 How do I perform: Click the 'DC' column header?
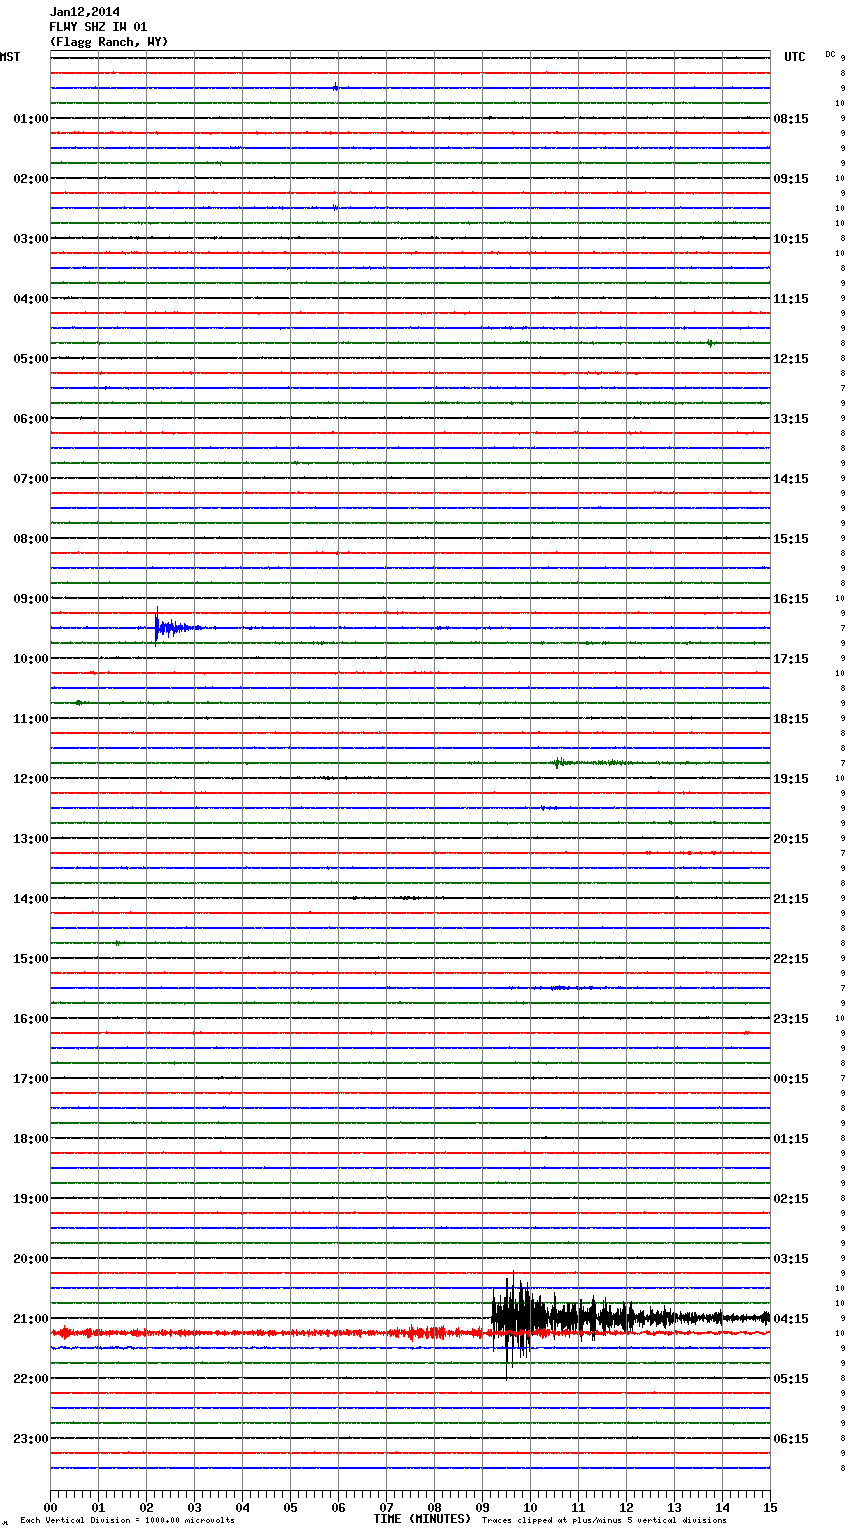point(830,54)
